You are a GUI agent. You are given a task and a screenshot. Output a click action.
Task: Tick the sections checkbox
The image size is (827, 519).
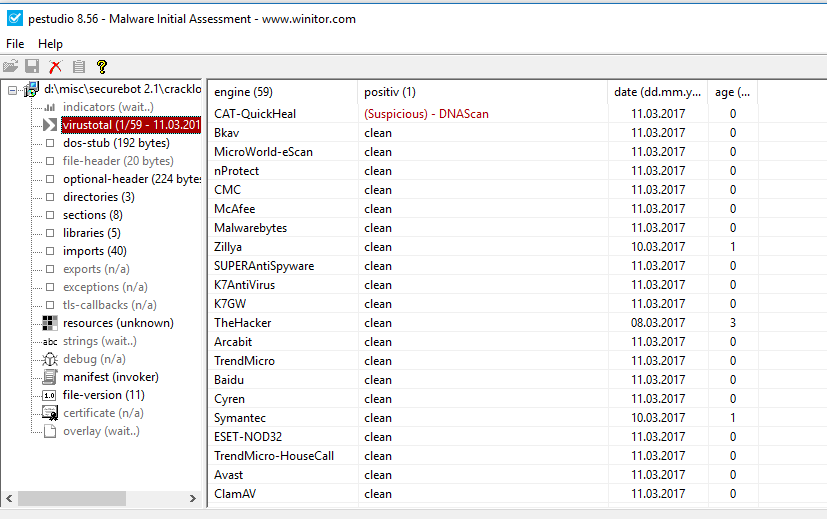coord(50,215)
